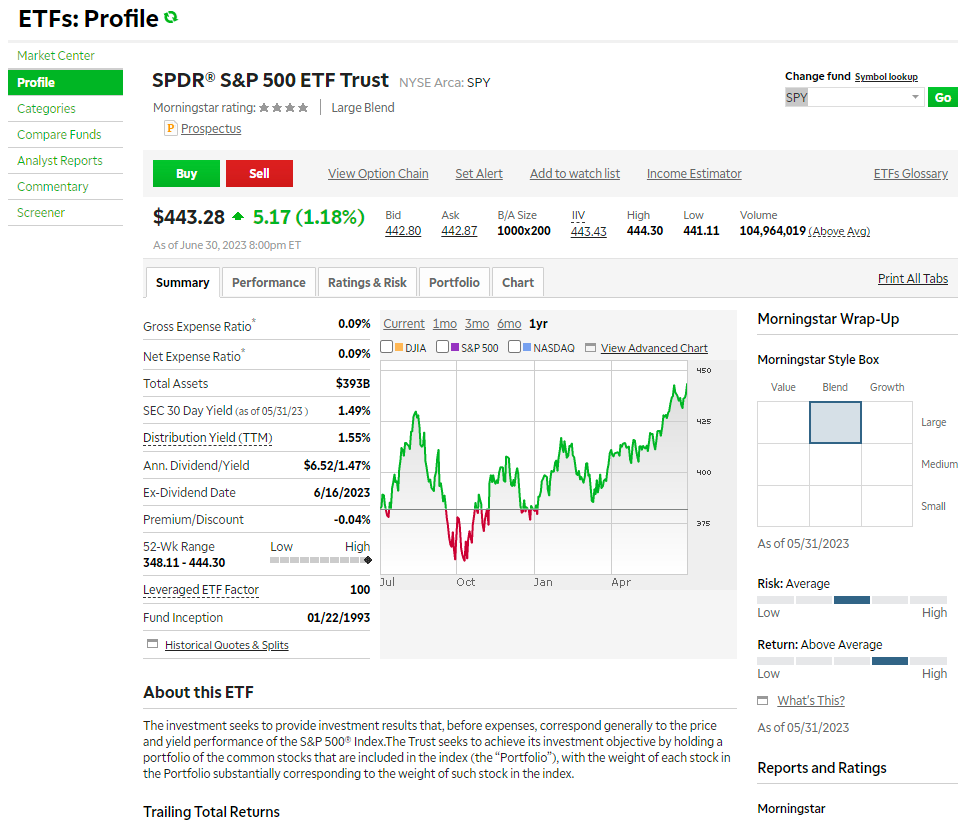Enable the S&P 500 comparison checkbox
This screenshot has width=973, height=823.
442,346
